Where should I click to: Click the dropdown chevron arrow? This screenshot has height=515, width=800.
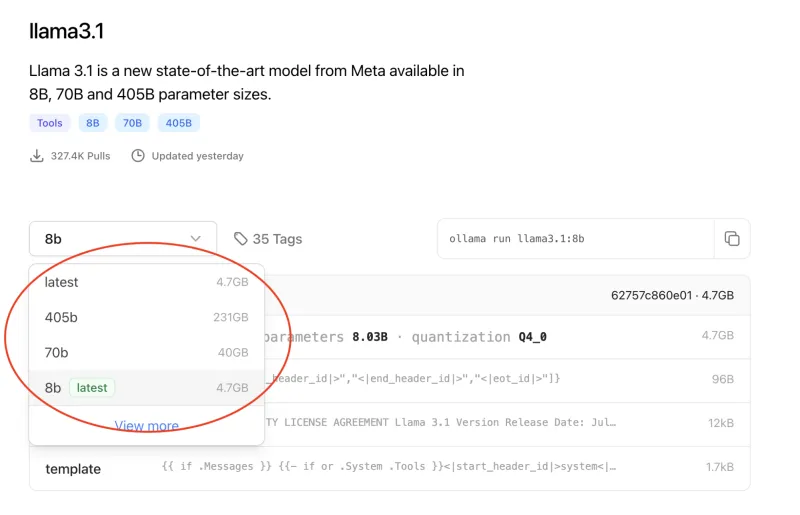pyautogui.click(x=196, y=239)
